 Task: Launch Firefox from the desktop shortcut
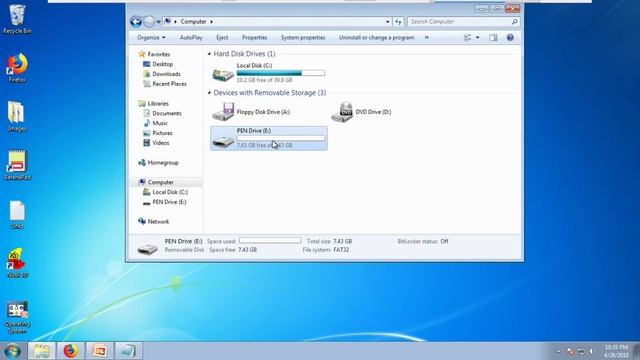tap(17, 68)
